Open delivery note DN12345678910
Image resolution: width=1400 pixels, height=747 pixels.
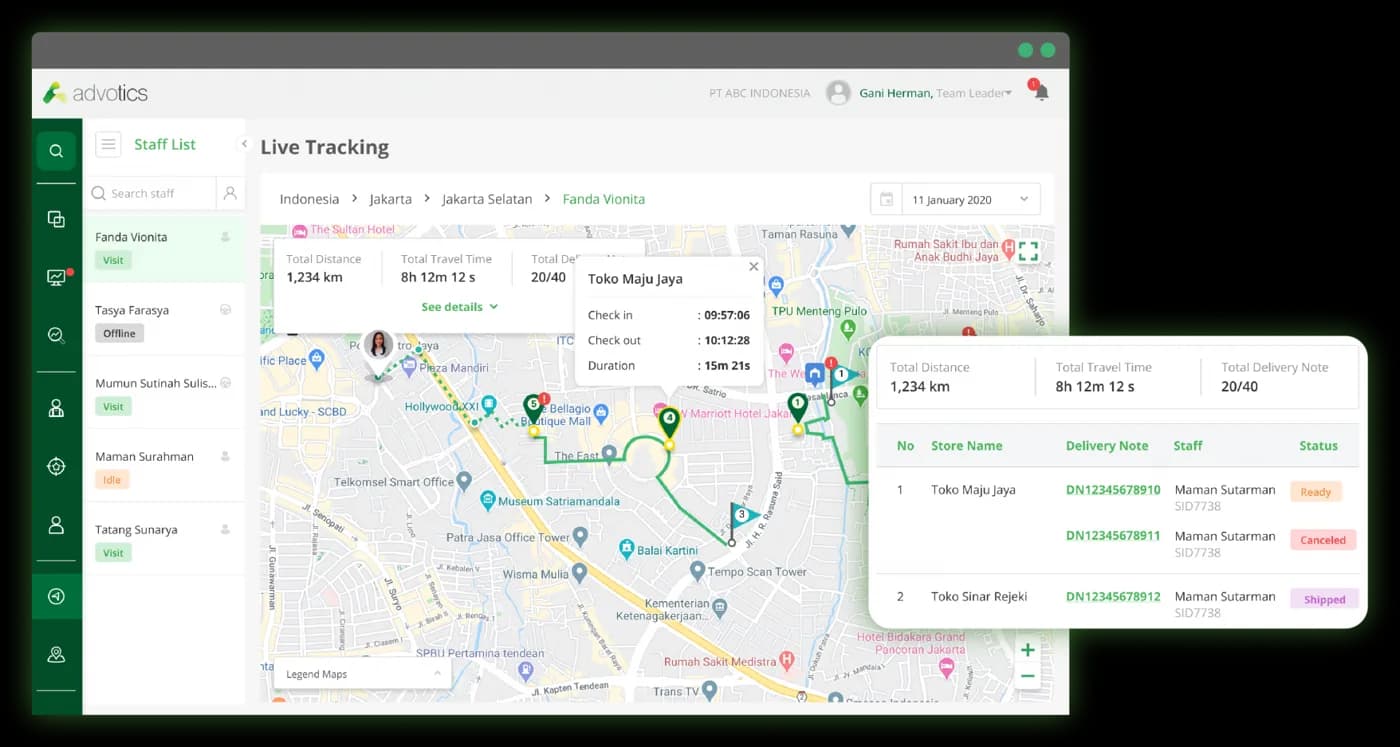[1113, 490]
